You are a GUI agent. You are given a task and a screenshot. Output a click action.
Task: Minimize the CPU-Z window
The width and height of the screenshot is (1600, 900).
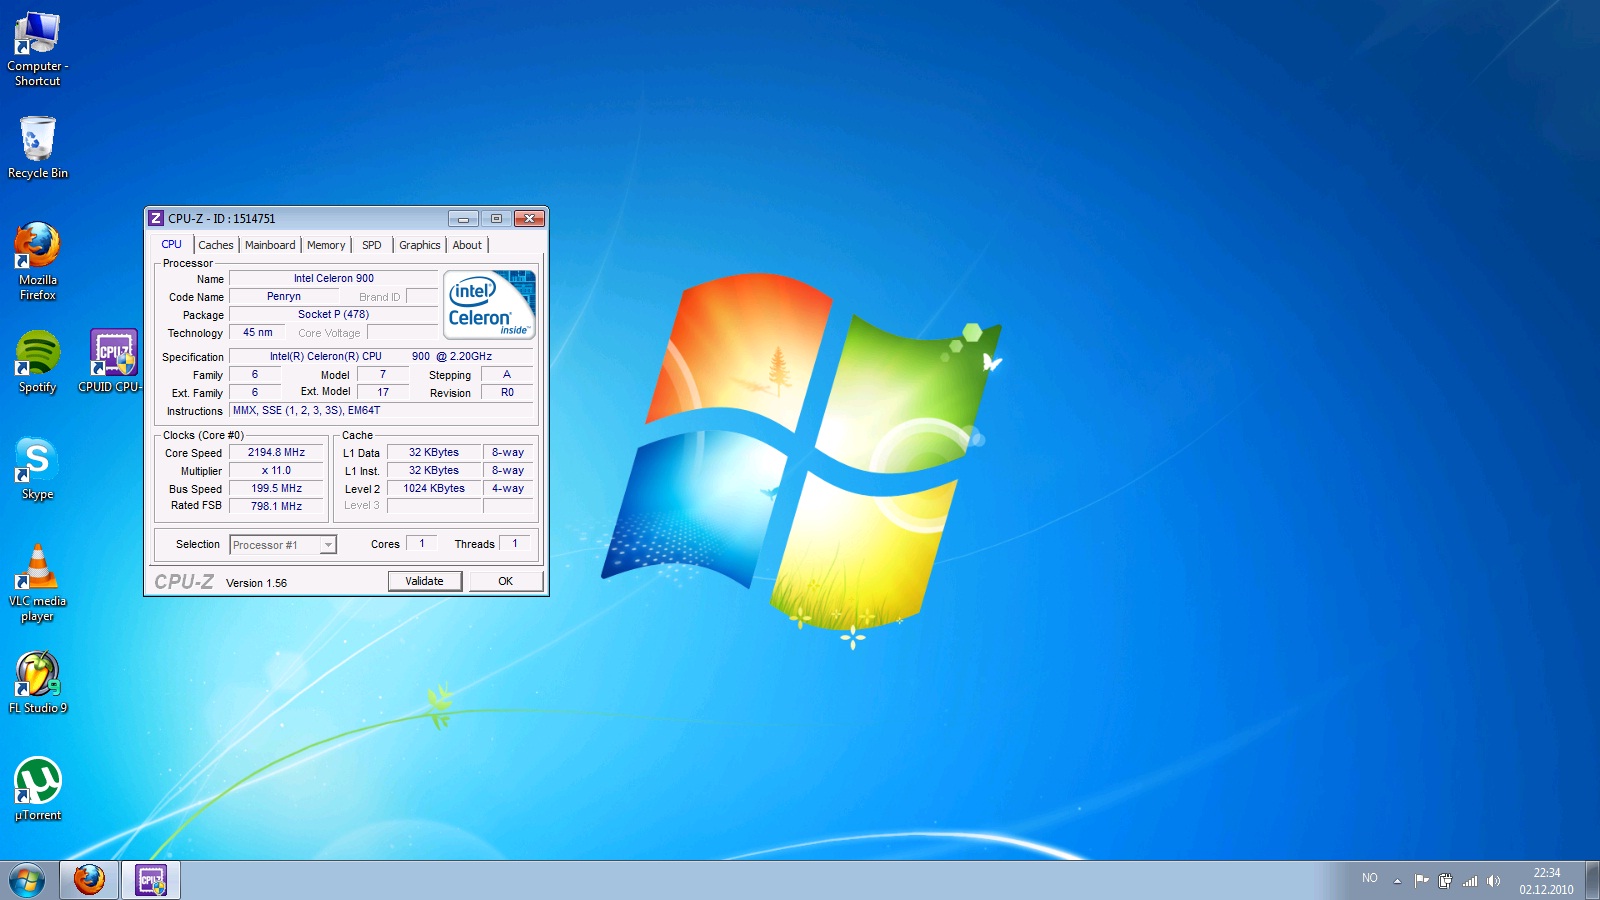[463, 218]
